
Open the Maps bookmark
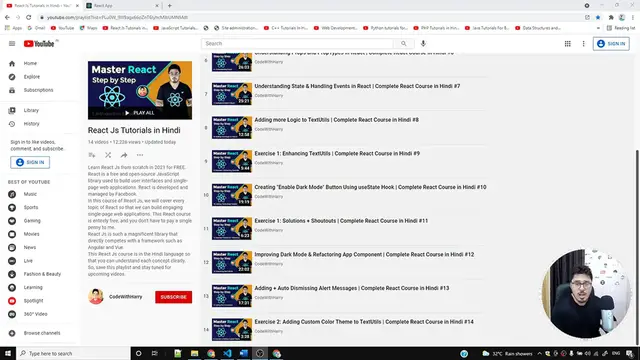click(x=89, y=28)
